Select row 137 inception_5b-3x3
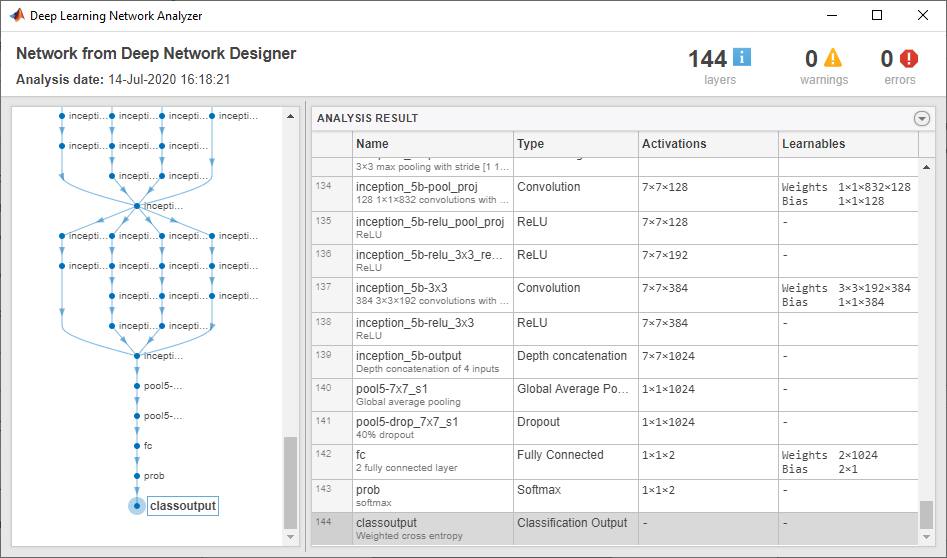 tap(615, 295)
